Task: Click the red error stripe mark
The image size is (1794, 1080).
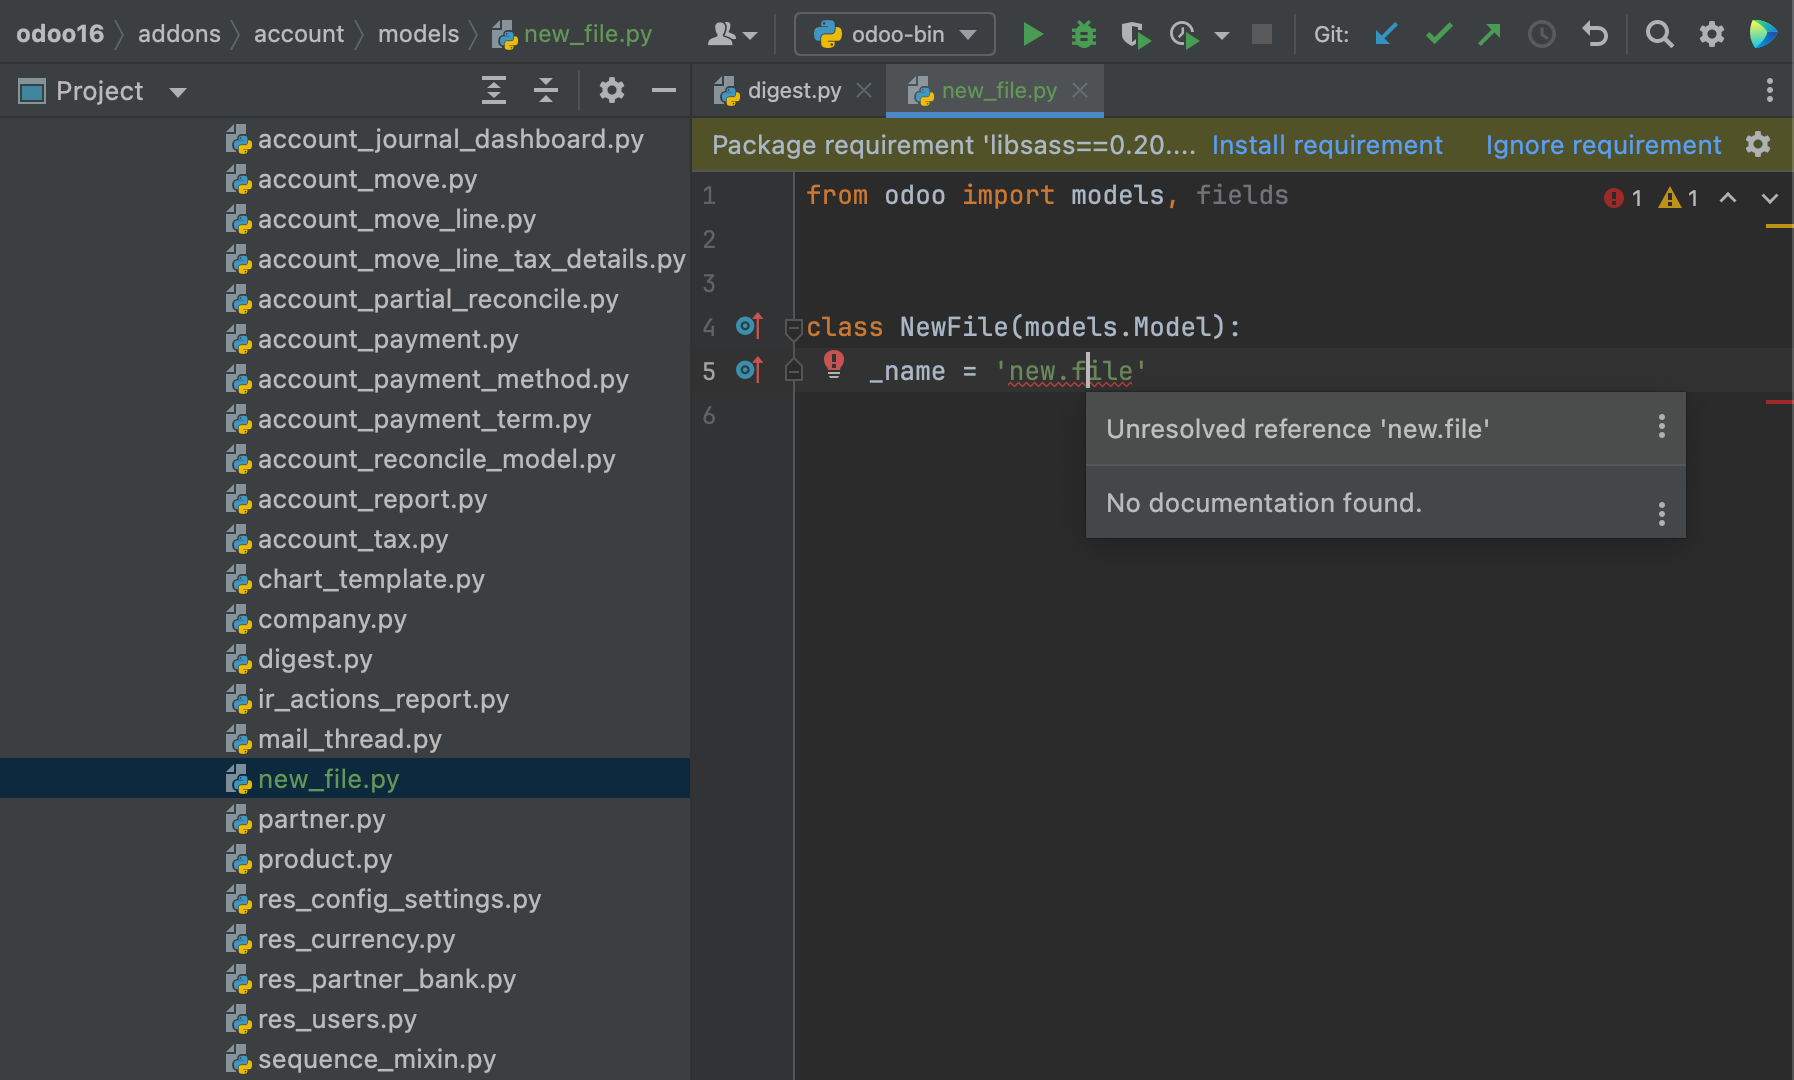Action: [x=1779, y=402]
